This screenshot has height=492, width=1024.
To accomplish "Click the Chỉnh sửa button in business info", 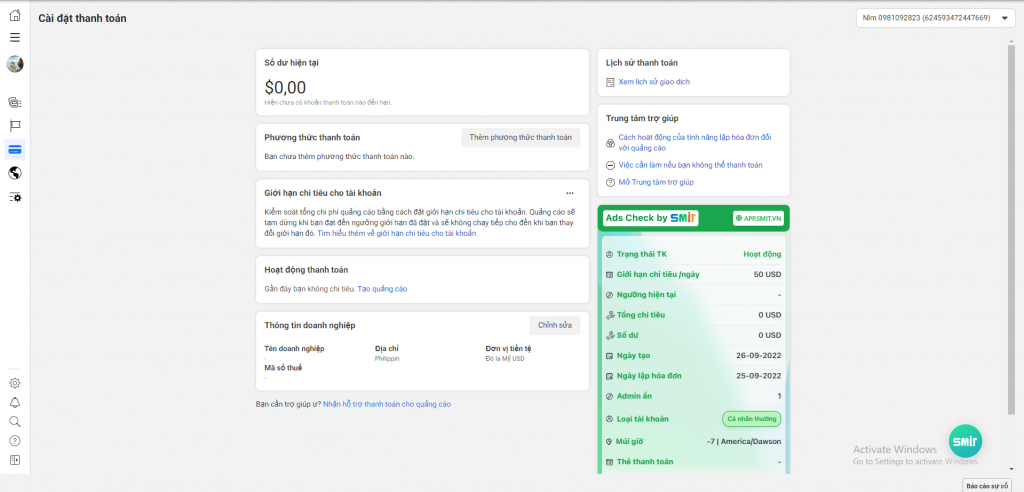I will [x=554, y=325].
